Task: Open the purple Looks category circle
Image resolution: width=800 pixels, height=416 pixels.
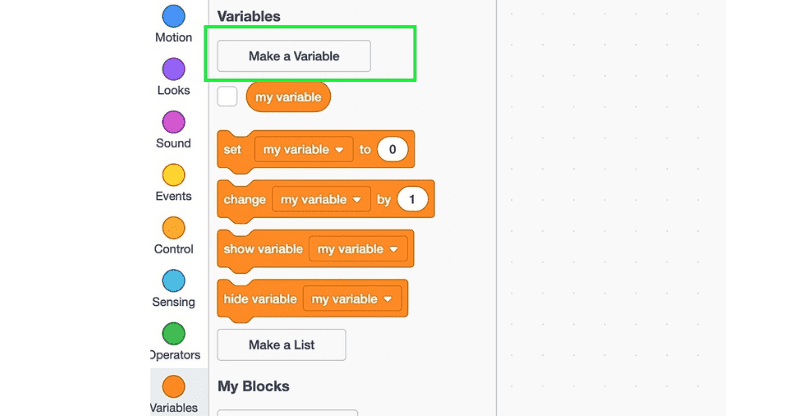Action: click(173, 69)
